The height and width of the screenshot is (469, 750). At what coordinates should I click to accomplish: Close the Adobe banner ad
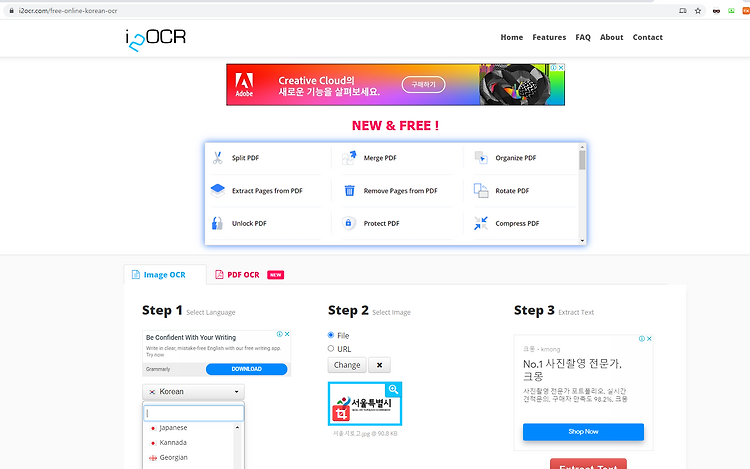[561, 67]
